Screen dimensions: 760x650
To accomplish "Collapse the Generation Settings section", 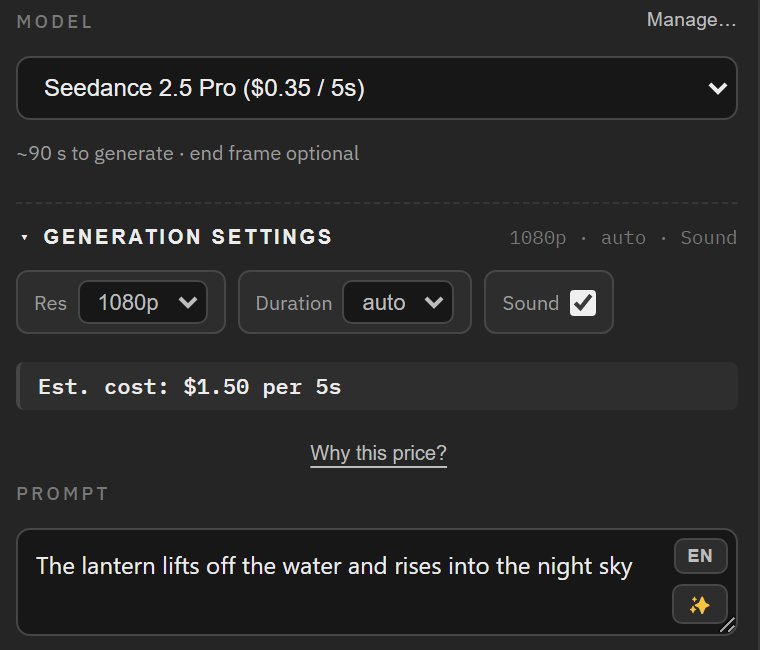I will coord(24,238).
